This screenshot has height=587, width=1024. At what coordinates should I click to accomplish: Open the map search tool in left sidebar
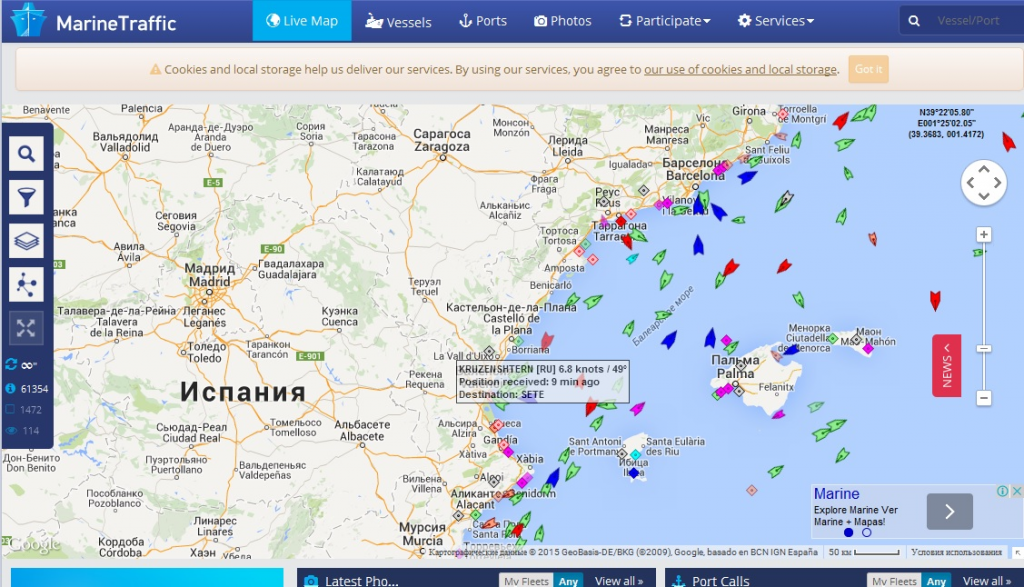pyautogui.click(x=26, y=154)
